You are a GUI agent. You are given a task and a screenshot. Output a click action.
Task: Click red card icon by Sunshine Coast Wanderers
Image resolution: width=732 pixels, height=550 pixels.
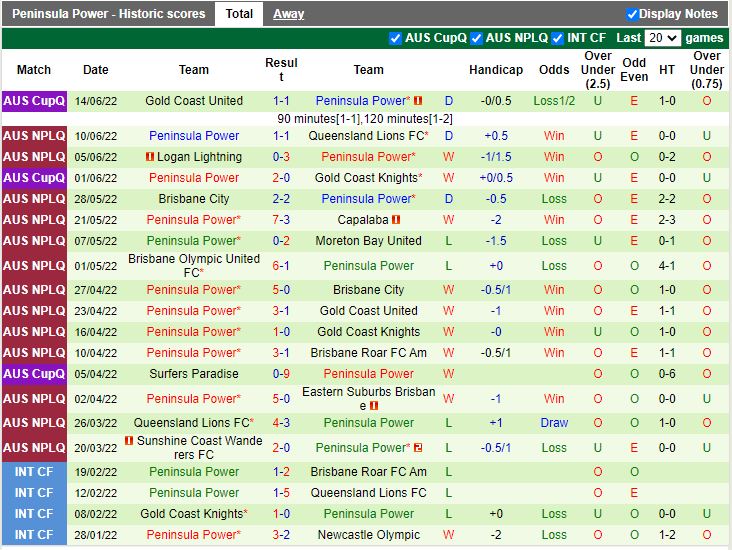[x=129, y=441]
